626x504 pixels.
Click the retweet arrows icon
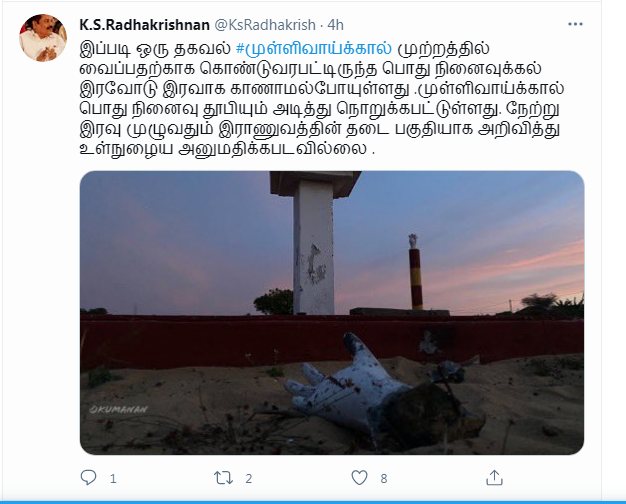click(223, 478)
